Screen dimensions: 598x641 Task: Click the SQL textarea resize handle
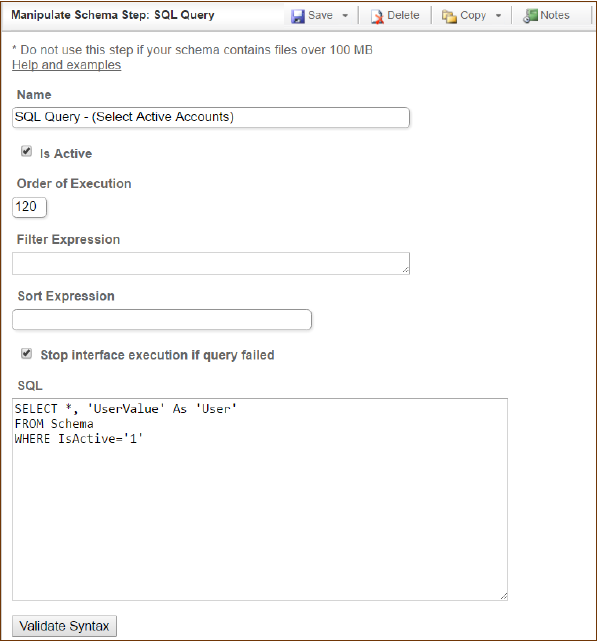point(504,596)
